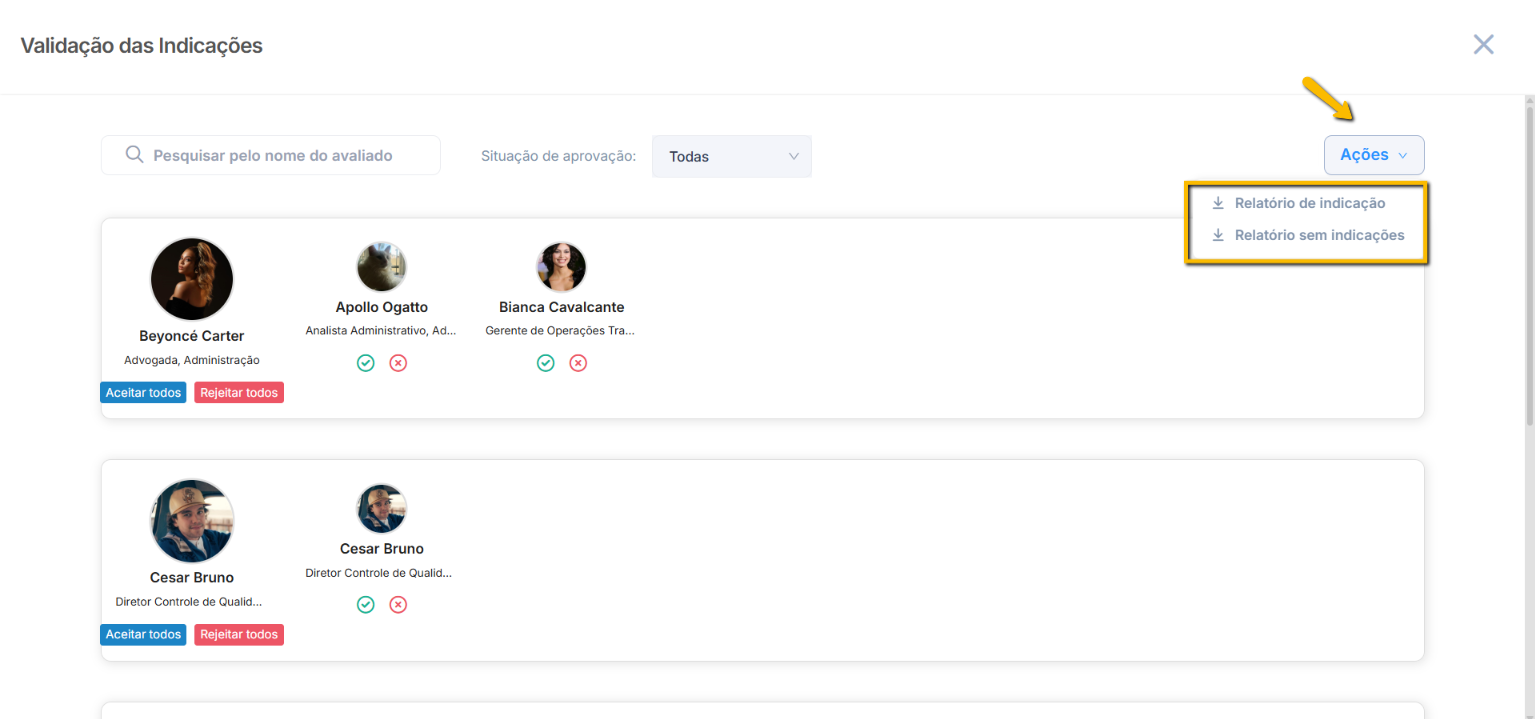Click Rejeitar todos under Cesar Bruno
Viewport: 1535px width, 719px height.
coord(239,635)
